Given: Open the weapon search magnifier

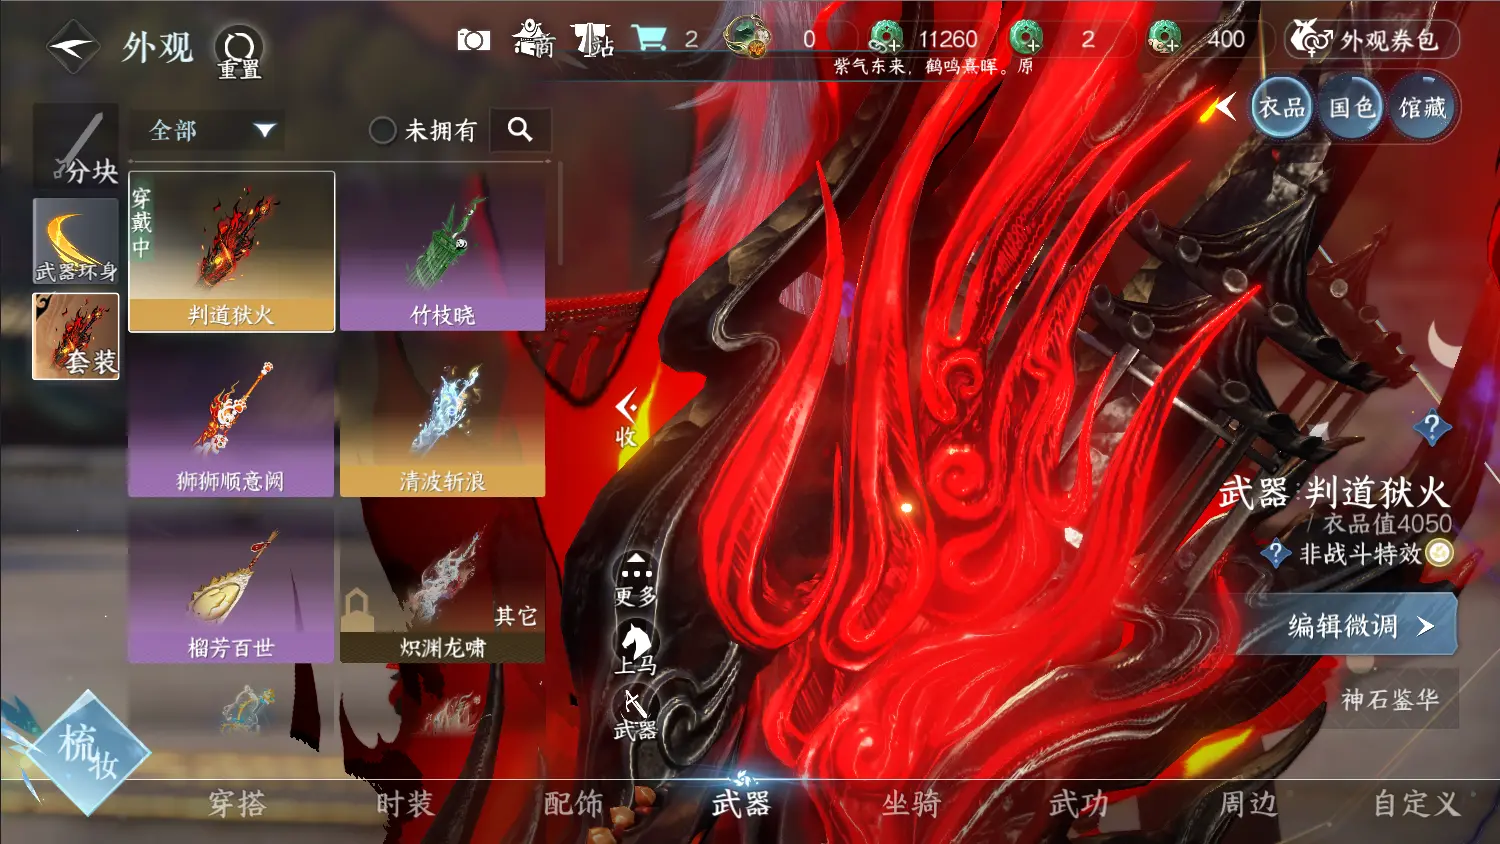Looking at the screenshot, I should (x=520, y=130).
